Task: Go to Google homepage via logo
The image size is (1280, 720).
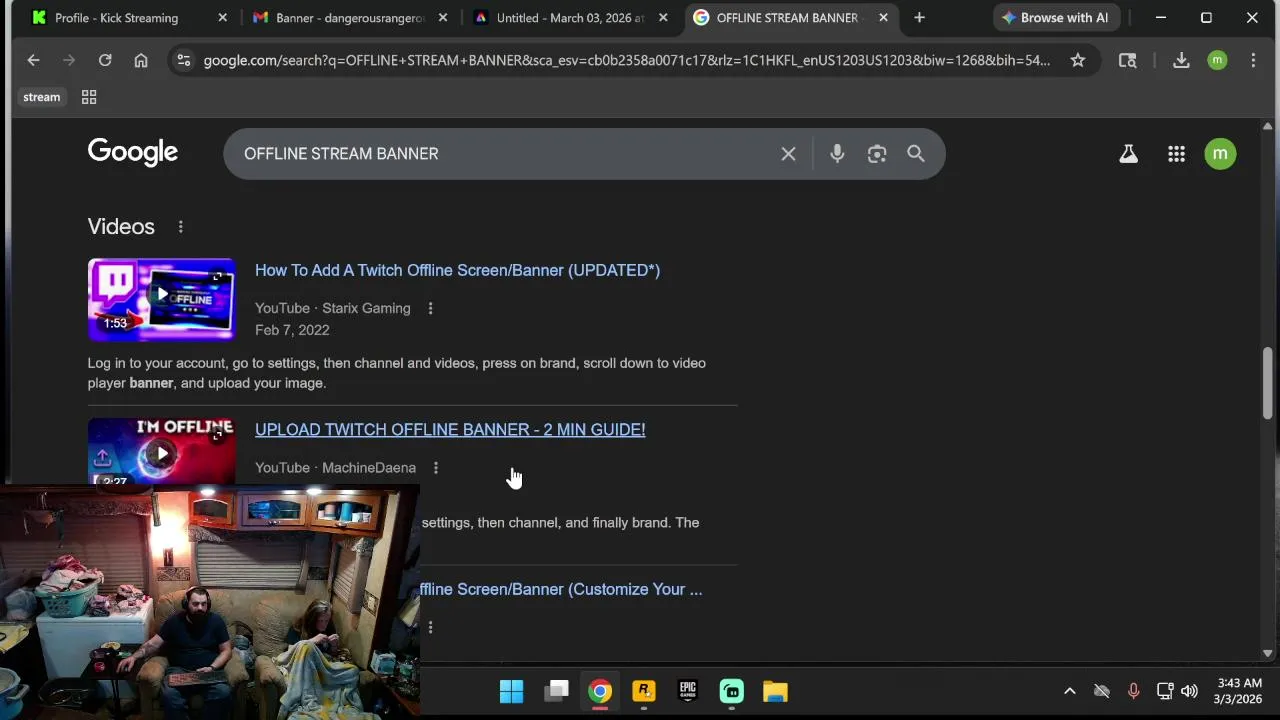Action: [133, 152]
